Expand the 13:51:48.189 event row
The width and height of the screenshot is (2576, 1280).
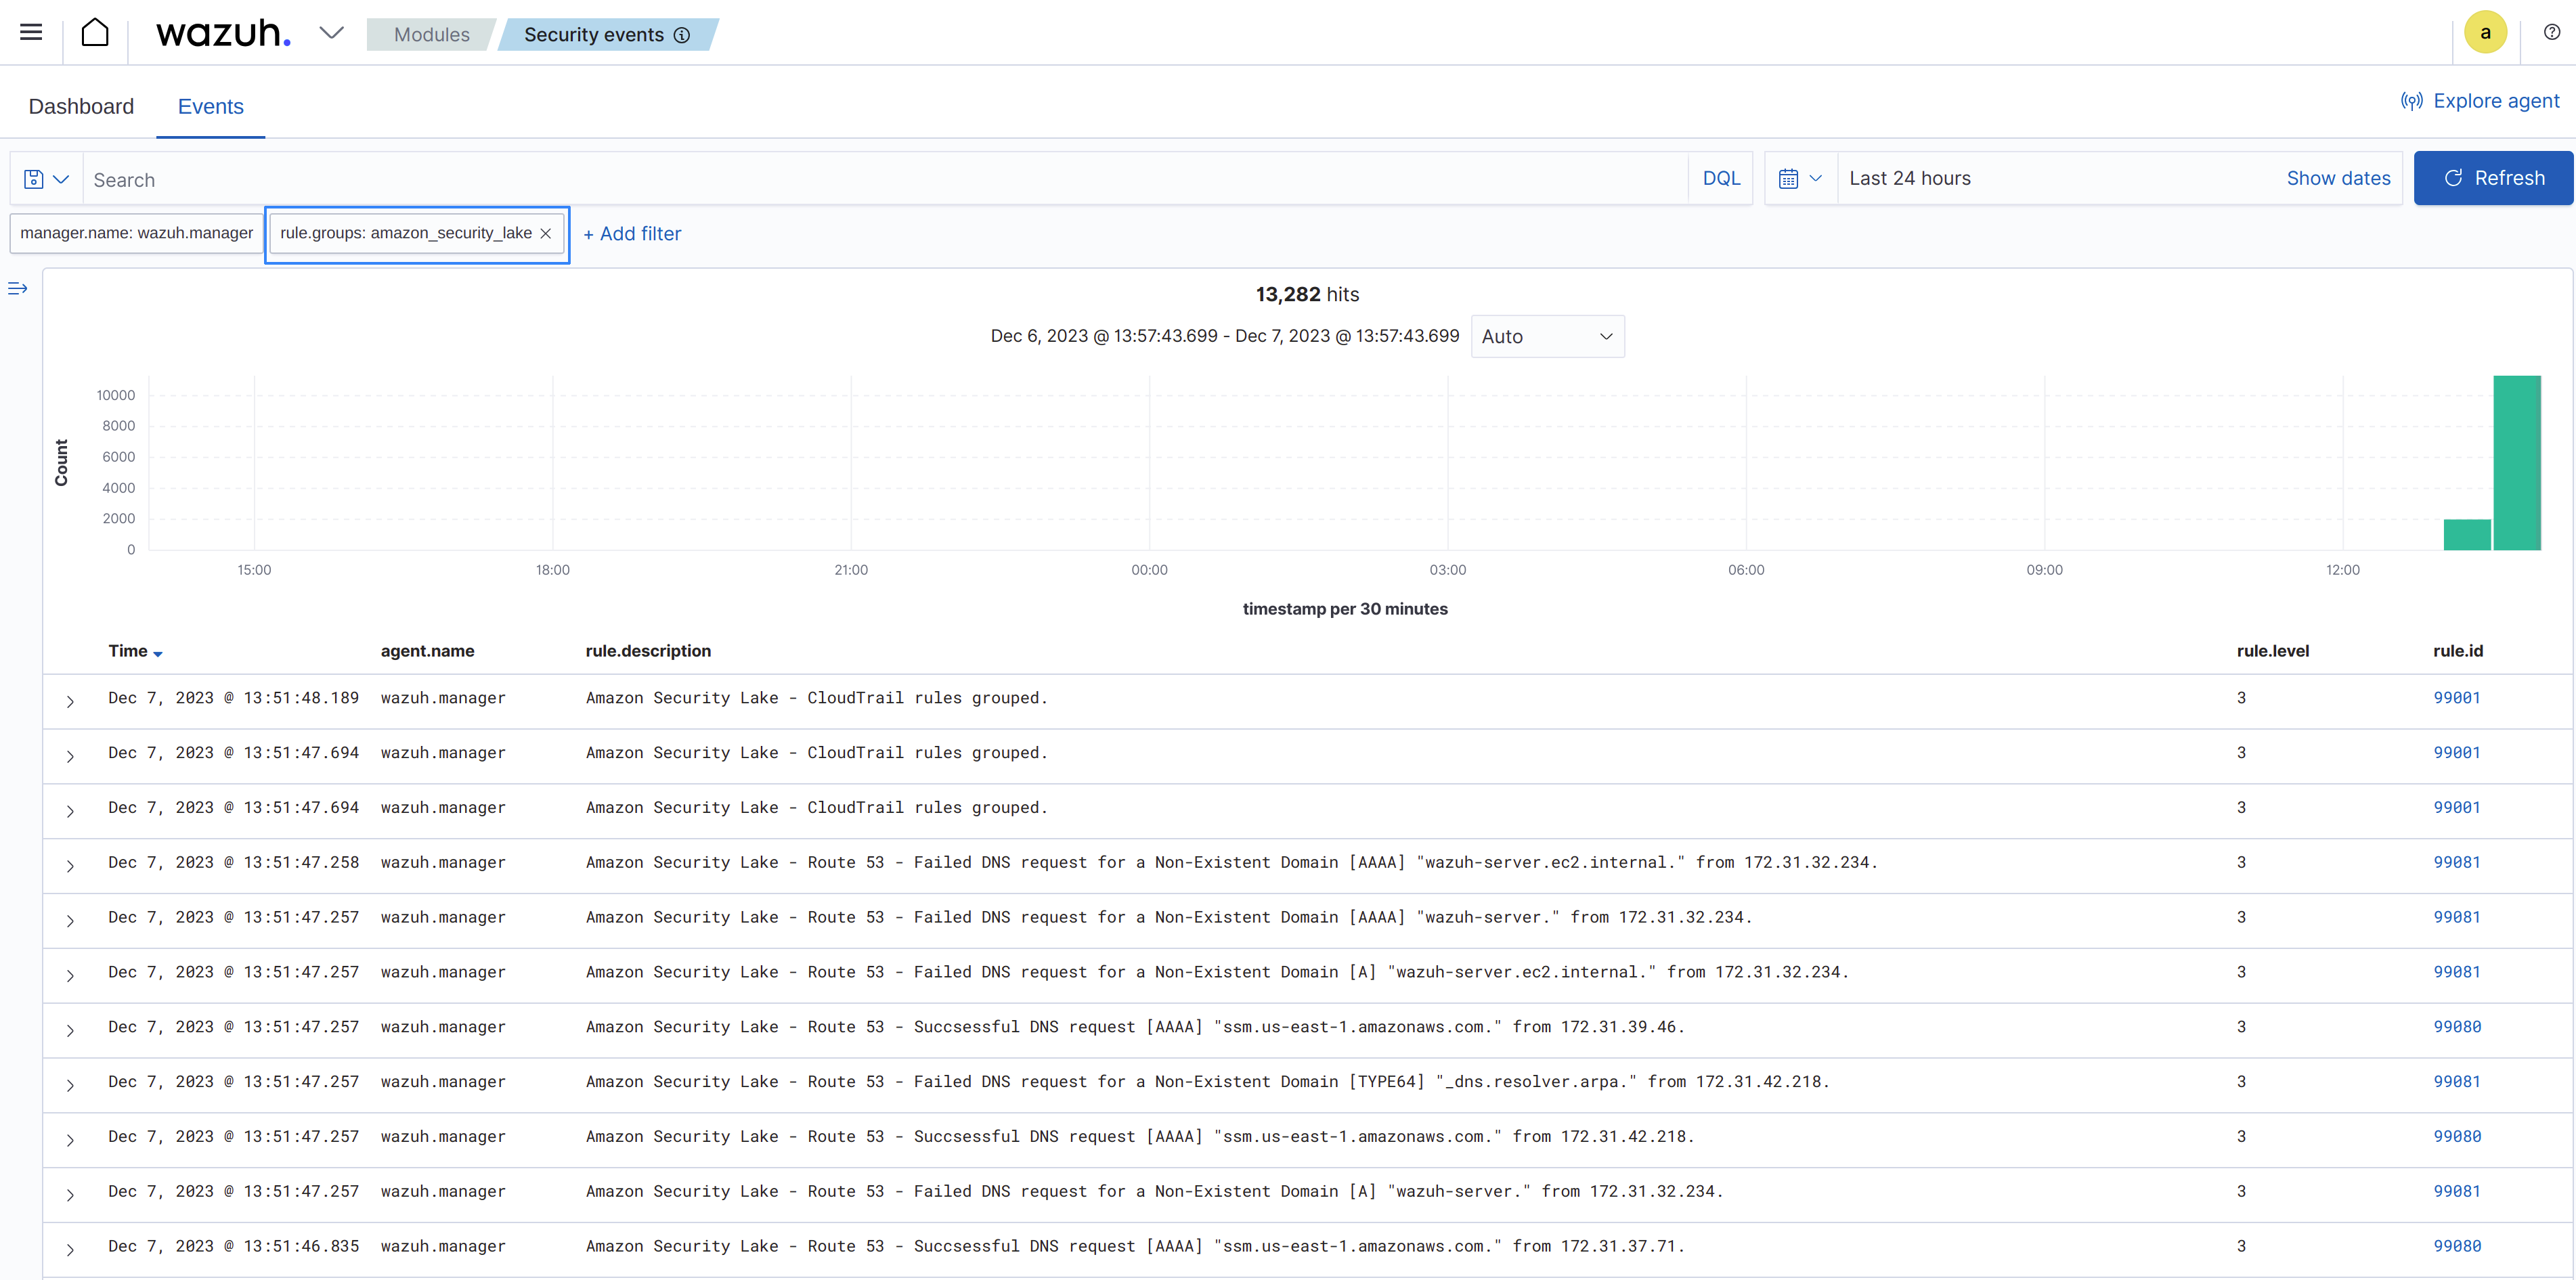point(70,702)
